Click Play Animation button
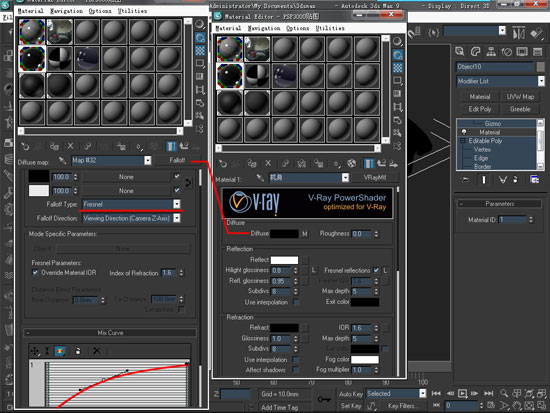This screenshot has width=550, height=413. click(462, 394)
